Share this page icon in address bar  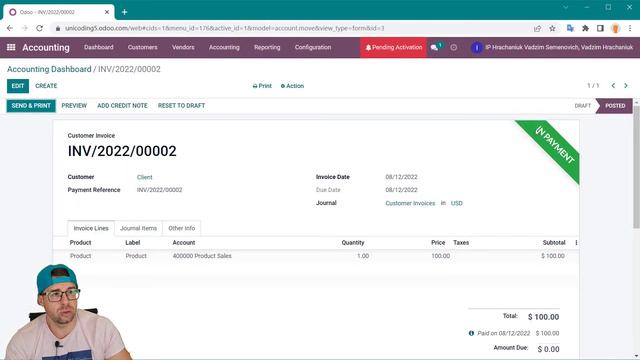537,28
